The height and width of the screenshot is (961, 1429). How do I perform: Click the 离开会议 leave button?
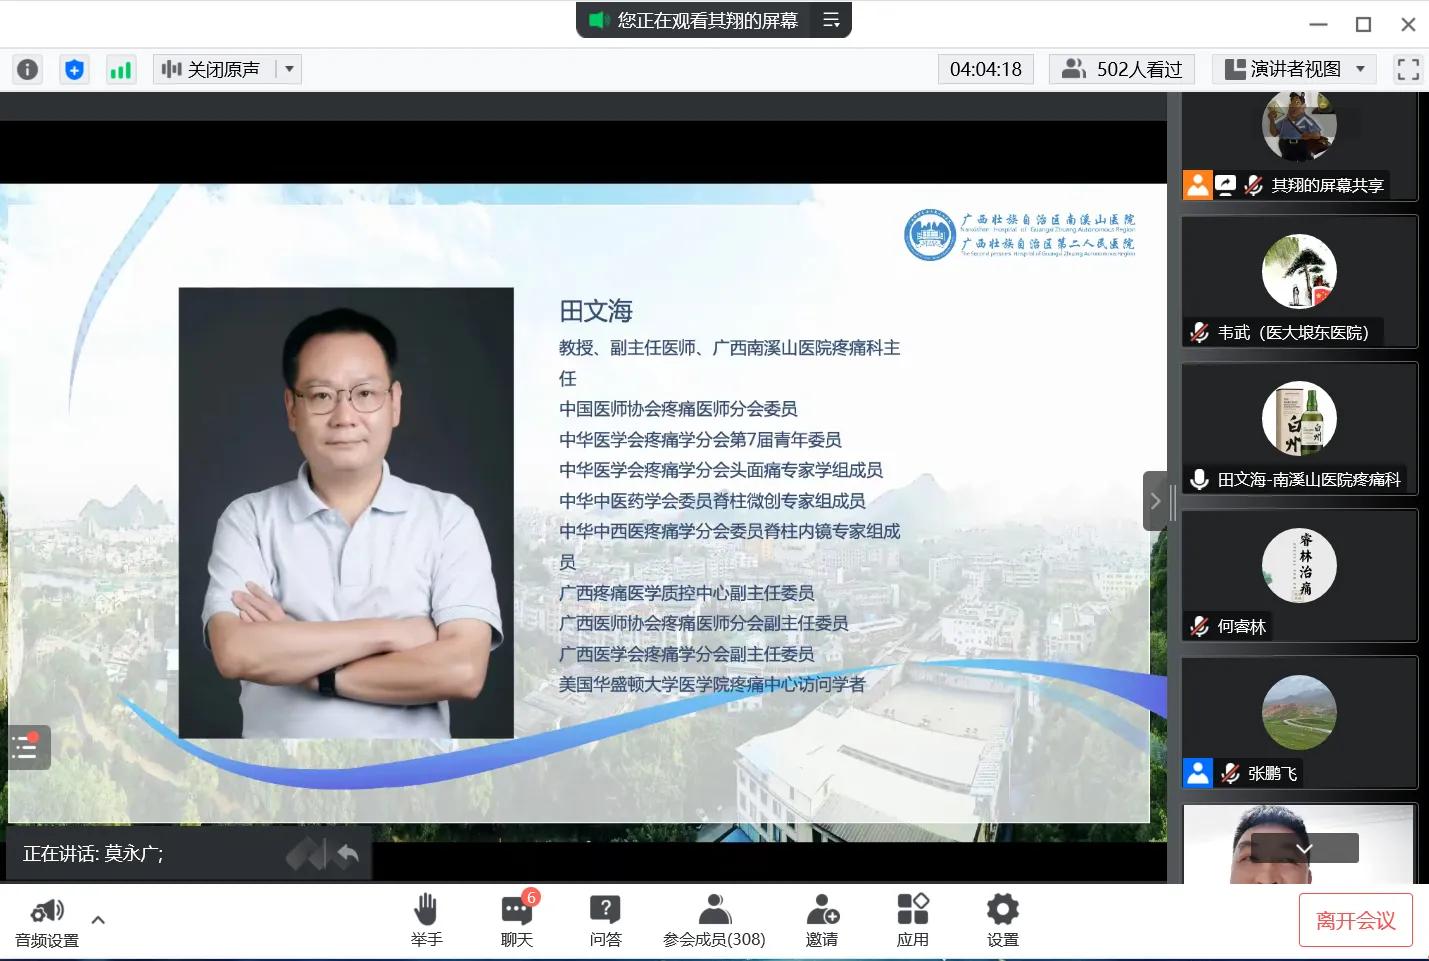(x=1355, y=919)
